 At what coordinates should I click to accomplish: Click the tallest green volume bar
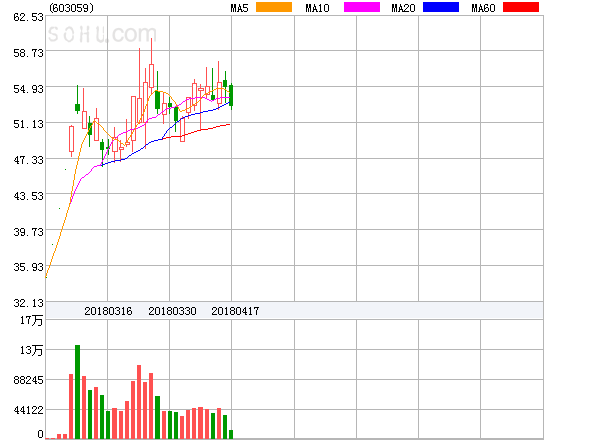(x=77, y=392)
